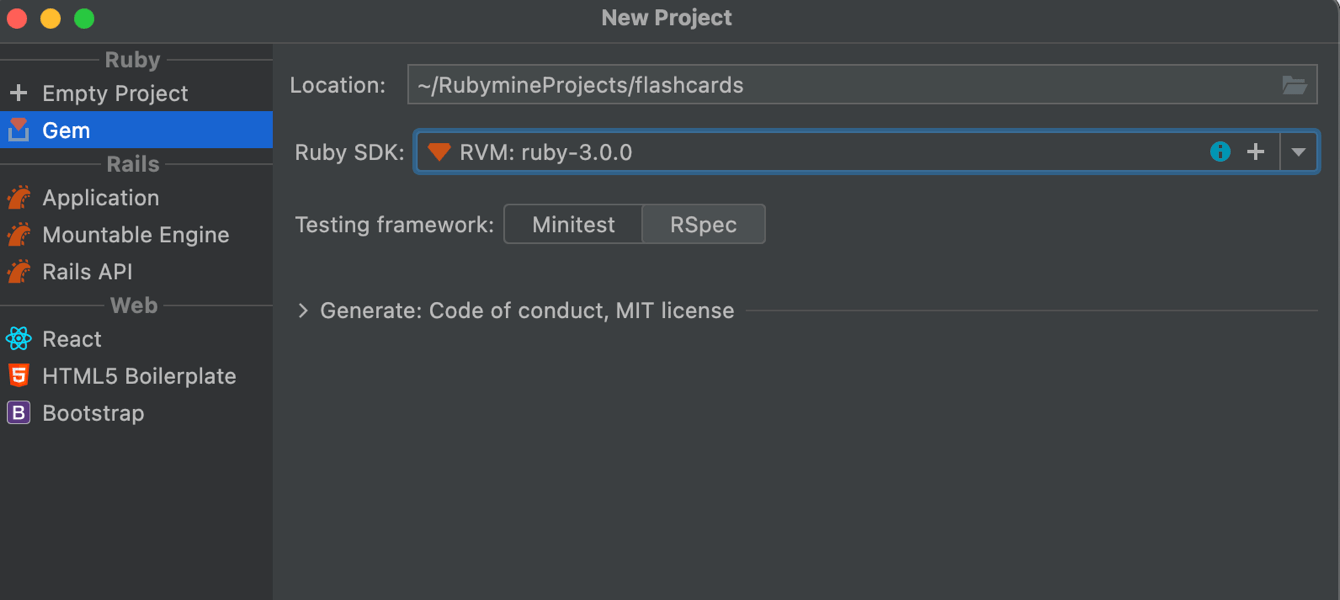Choose Mountable Engine project type label
1340x600 pixels.
[136, 235]
